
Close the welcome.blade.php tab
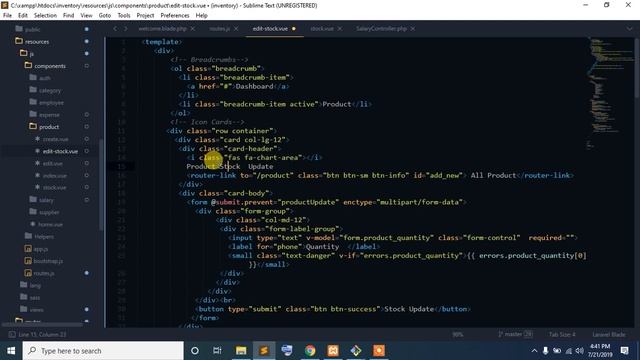tap(193, 29)
